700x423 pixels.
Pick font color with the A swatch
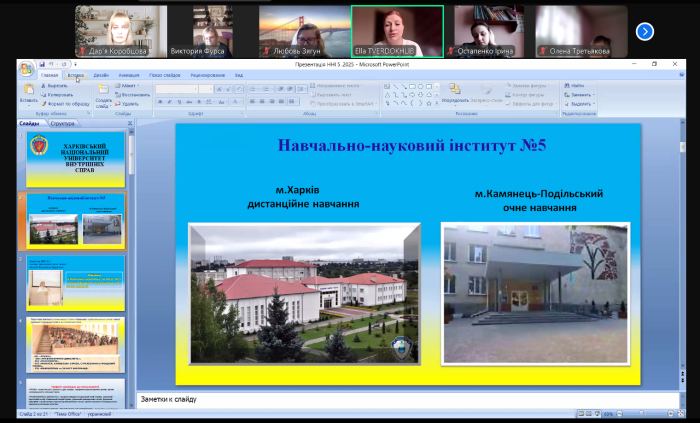point(236,102)
